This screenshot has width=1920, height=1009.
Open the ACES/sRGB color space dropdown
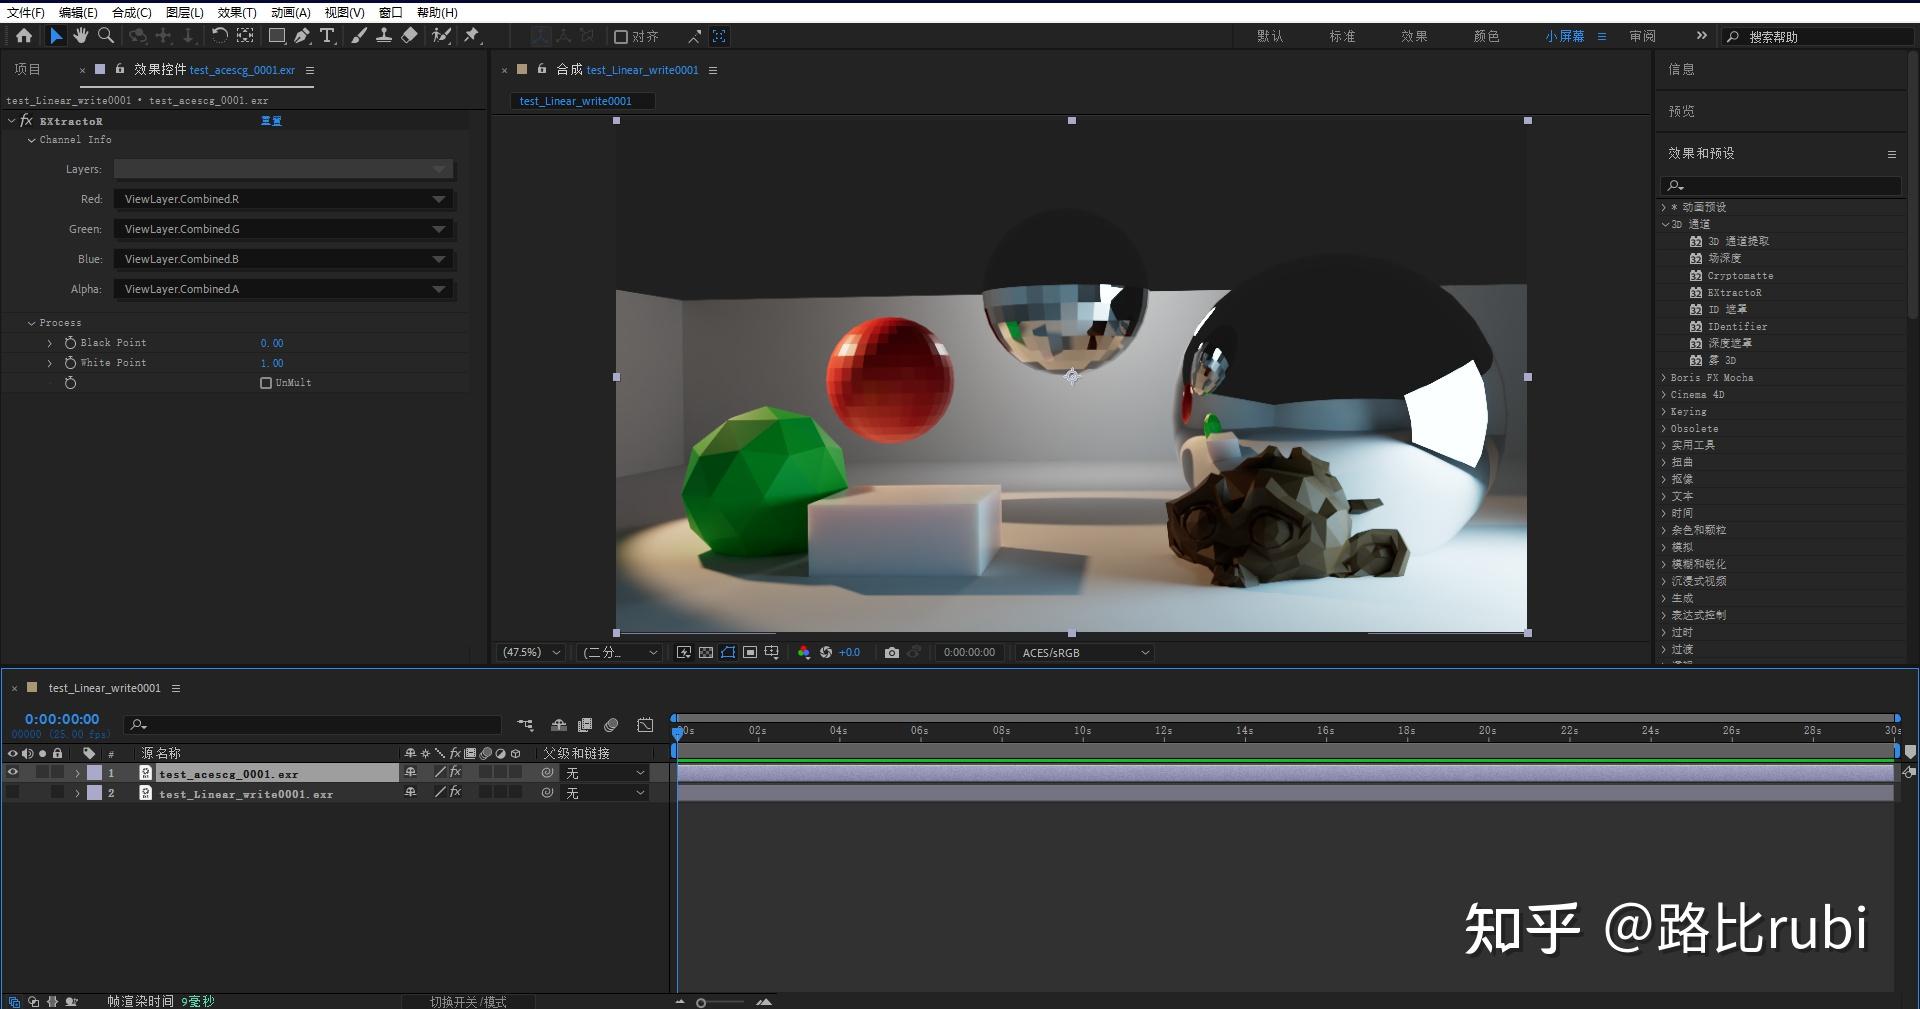pos(1083,652)
